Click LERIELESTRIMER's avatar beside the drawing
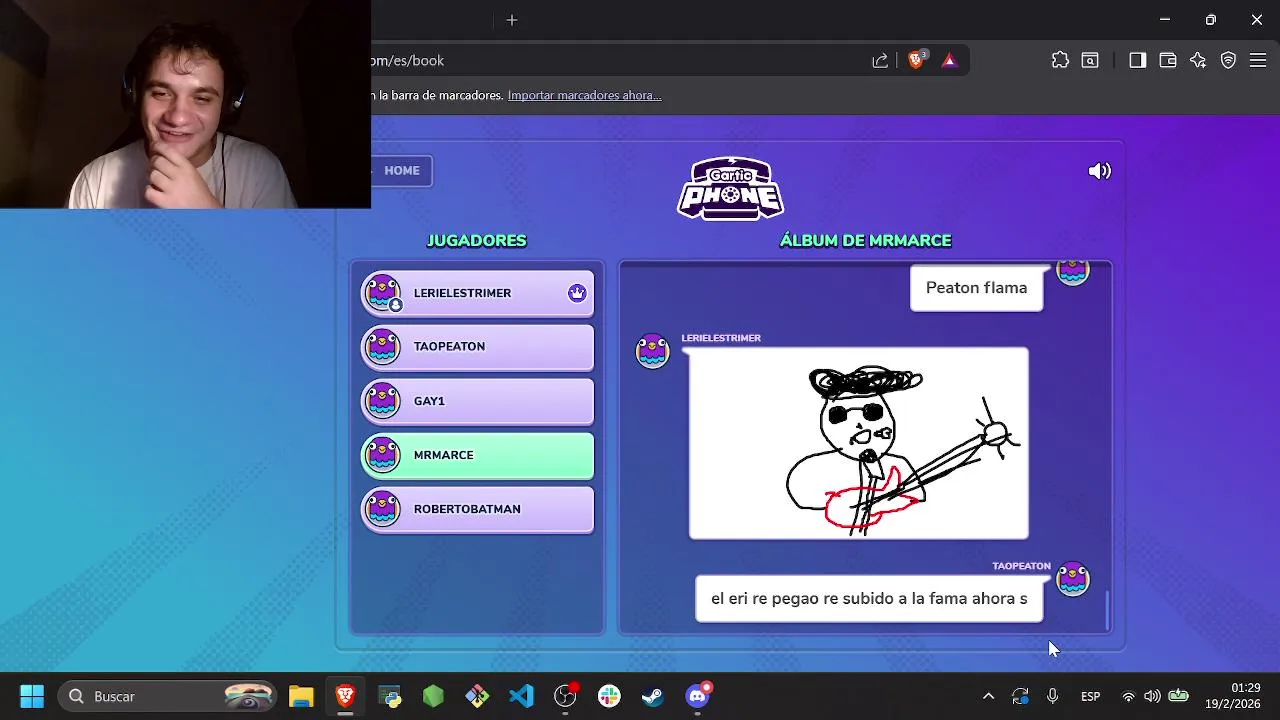Viewport: 1280px width, 720px height. point(653,351)
